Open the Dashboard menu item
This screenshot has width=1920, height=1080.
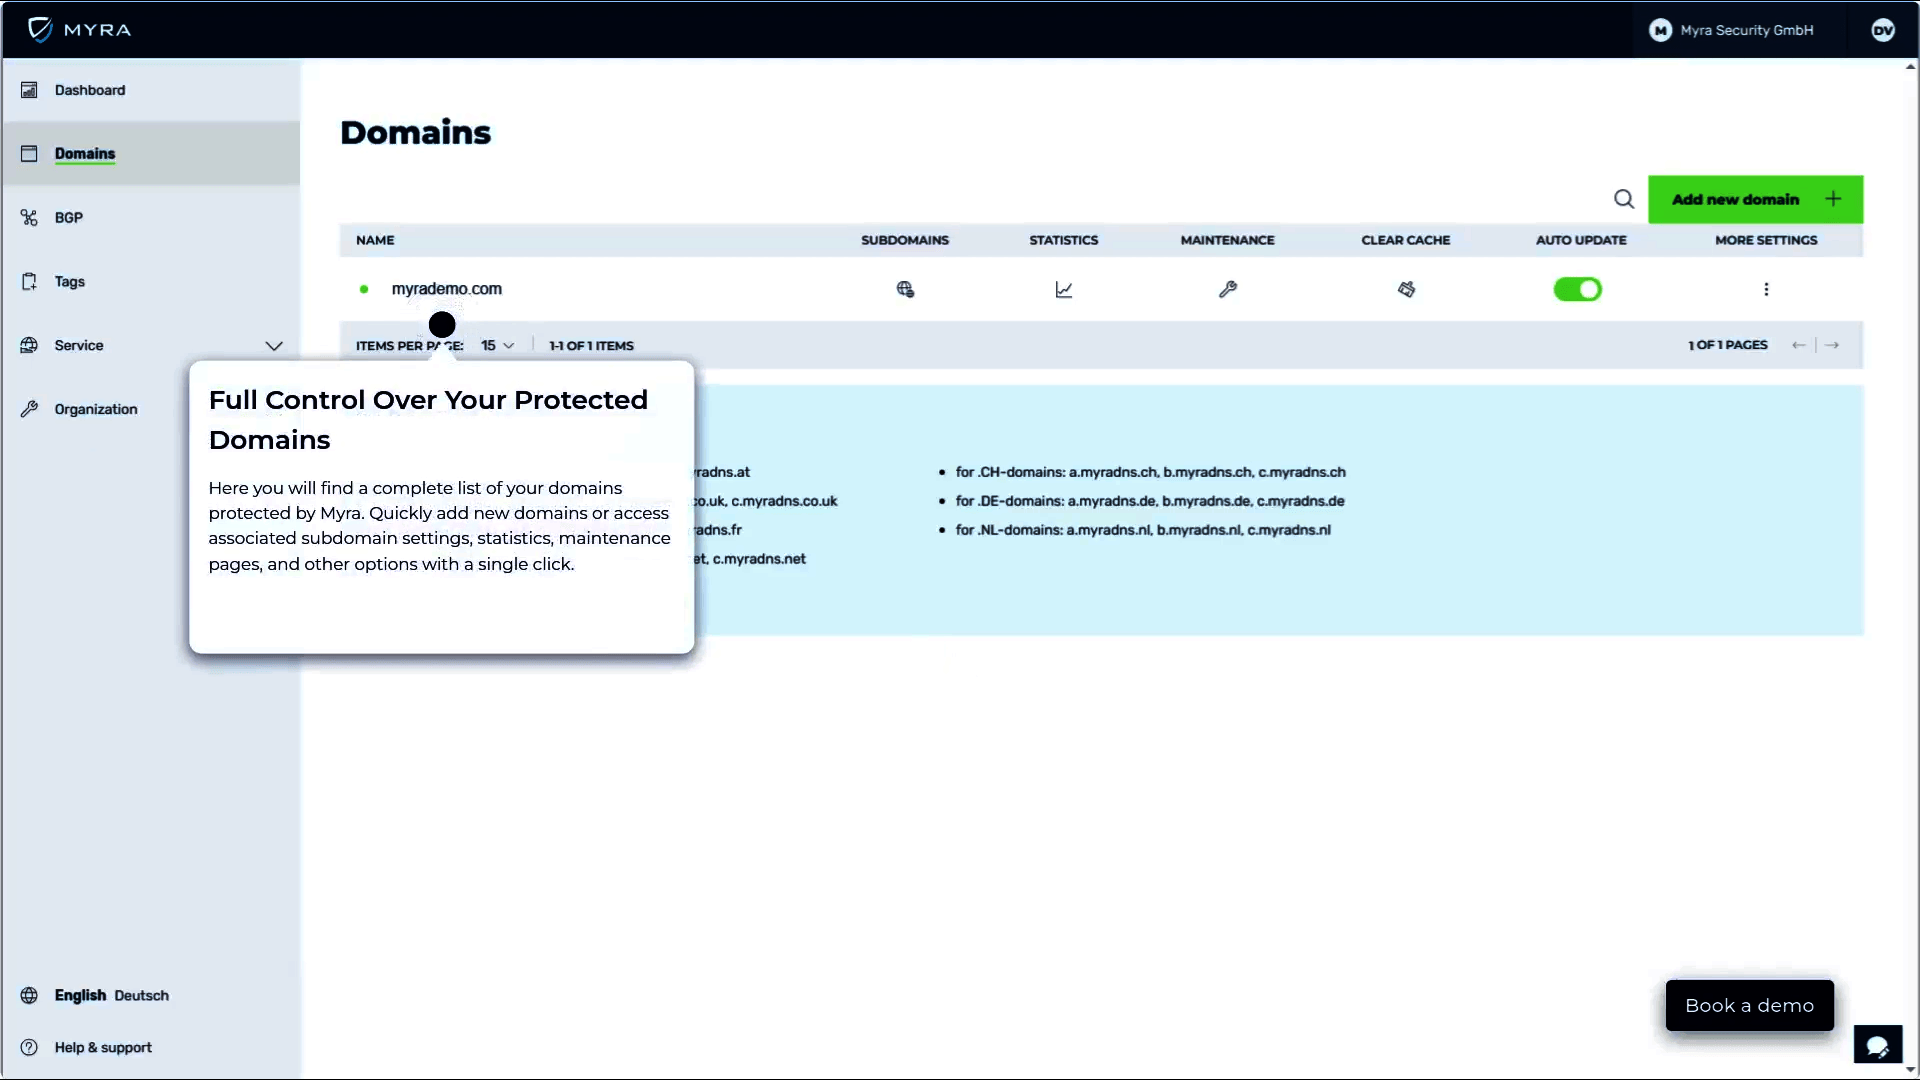(90, 90)
